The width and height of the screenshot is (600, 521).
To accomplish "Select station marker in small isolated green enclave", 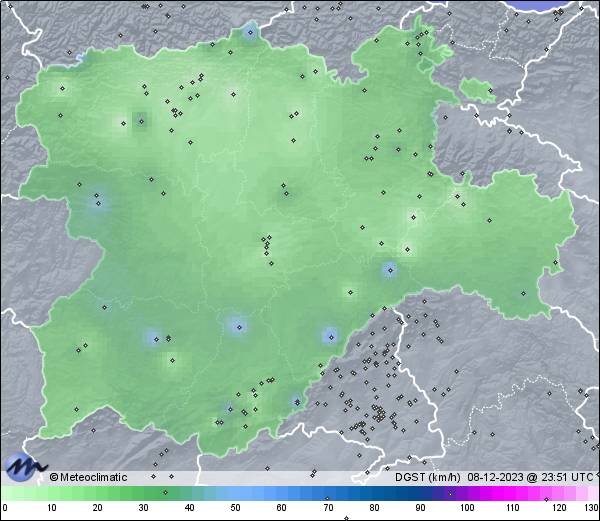I will click(x=491, y=91).
